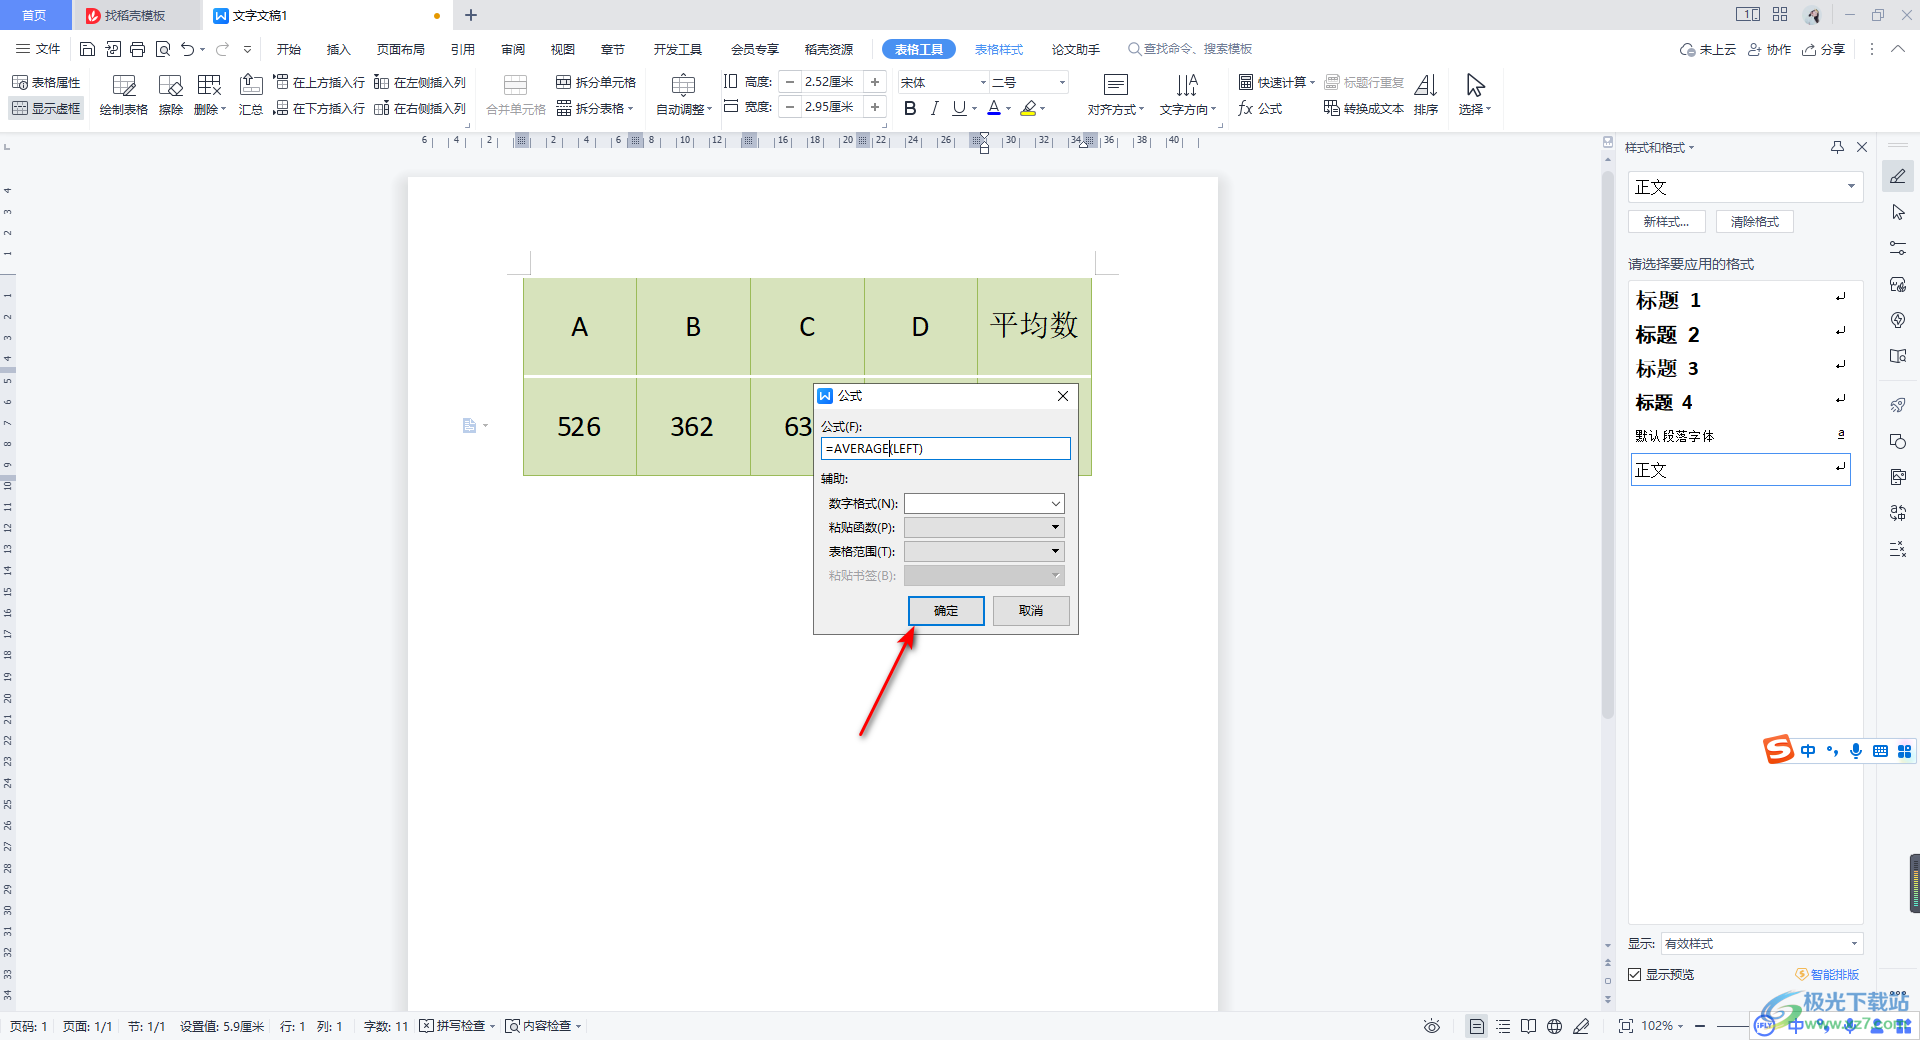This screenshot has width=1920, height=1040.
Task: Close the Styles and Formatting panel
Action: tap(1862, 147)
